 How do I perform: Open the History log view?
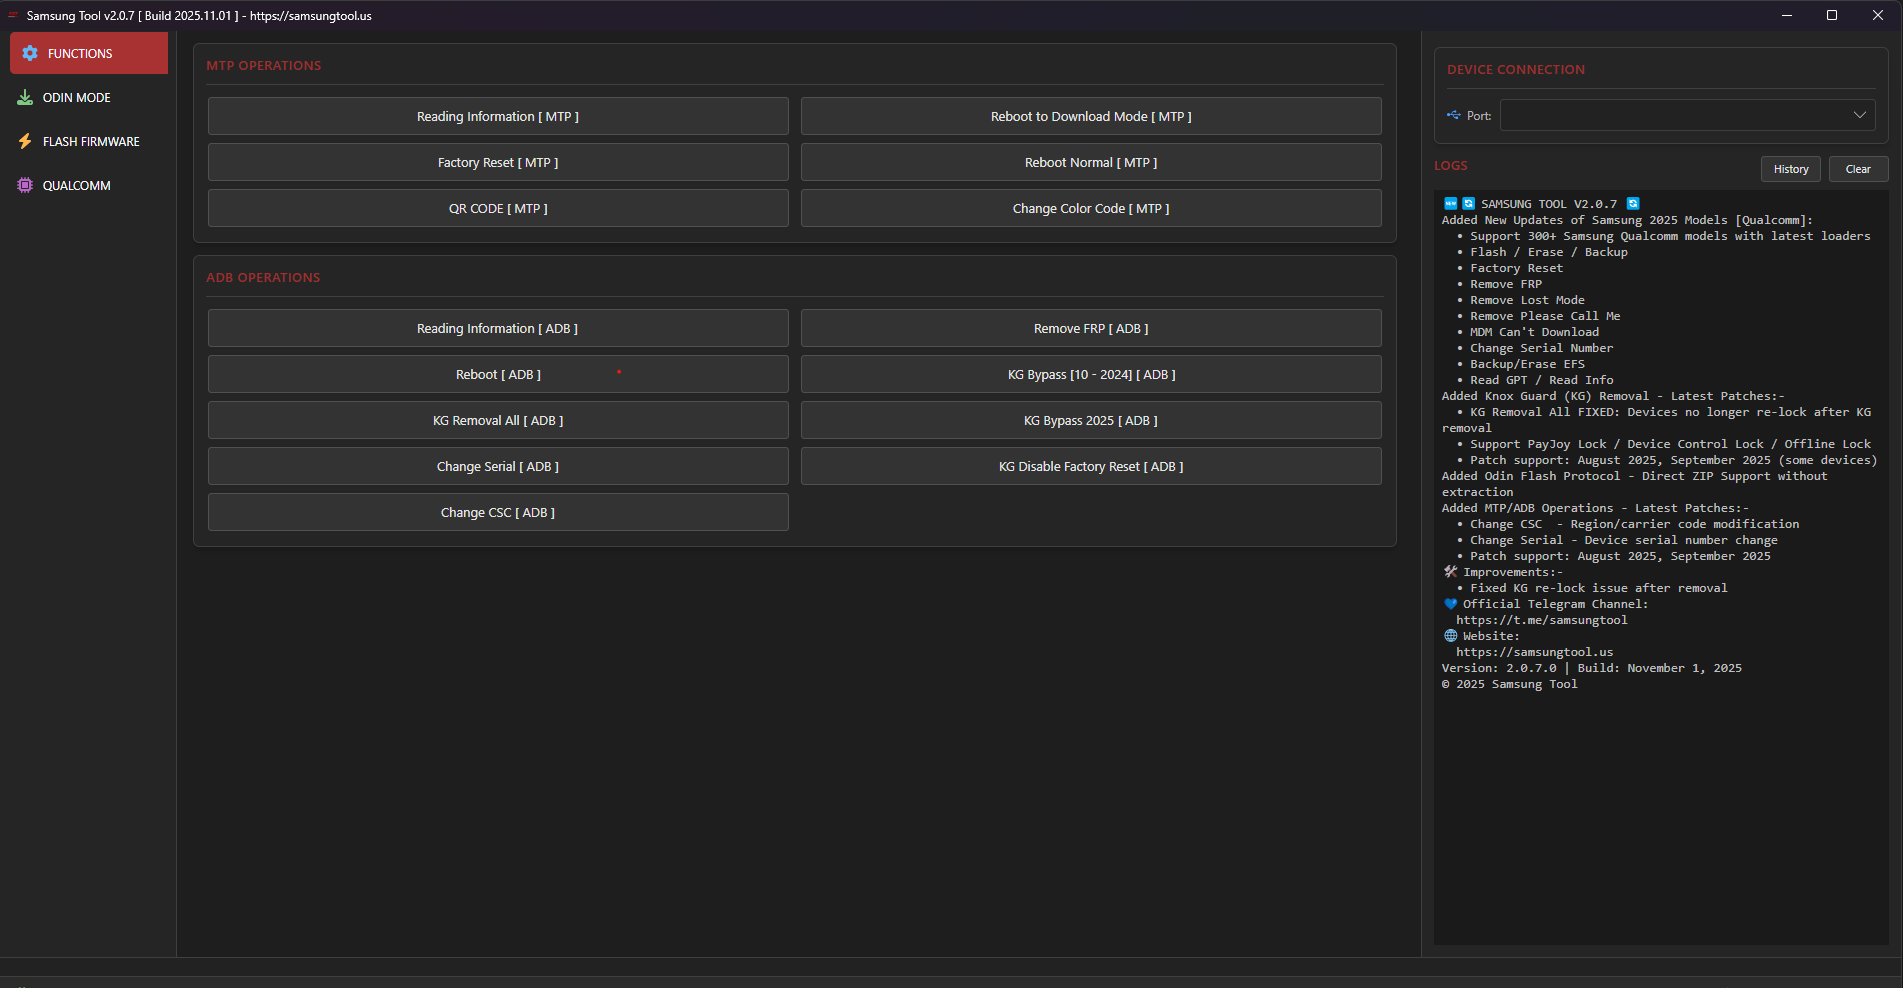point(1790,168)
